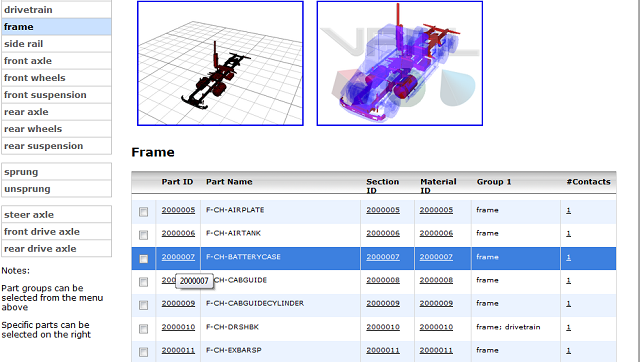The image size is (640, 362).
Task: View Material ID 2000005 link
Action: point(436,210)
